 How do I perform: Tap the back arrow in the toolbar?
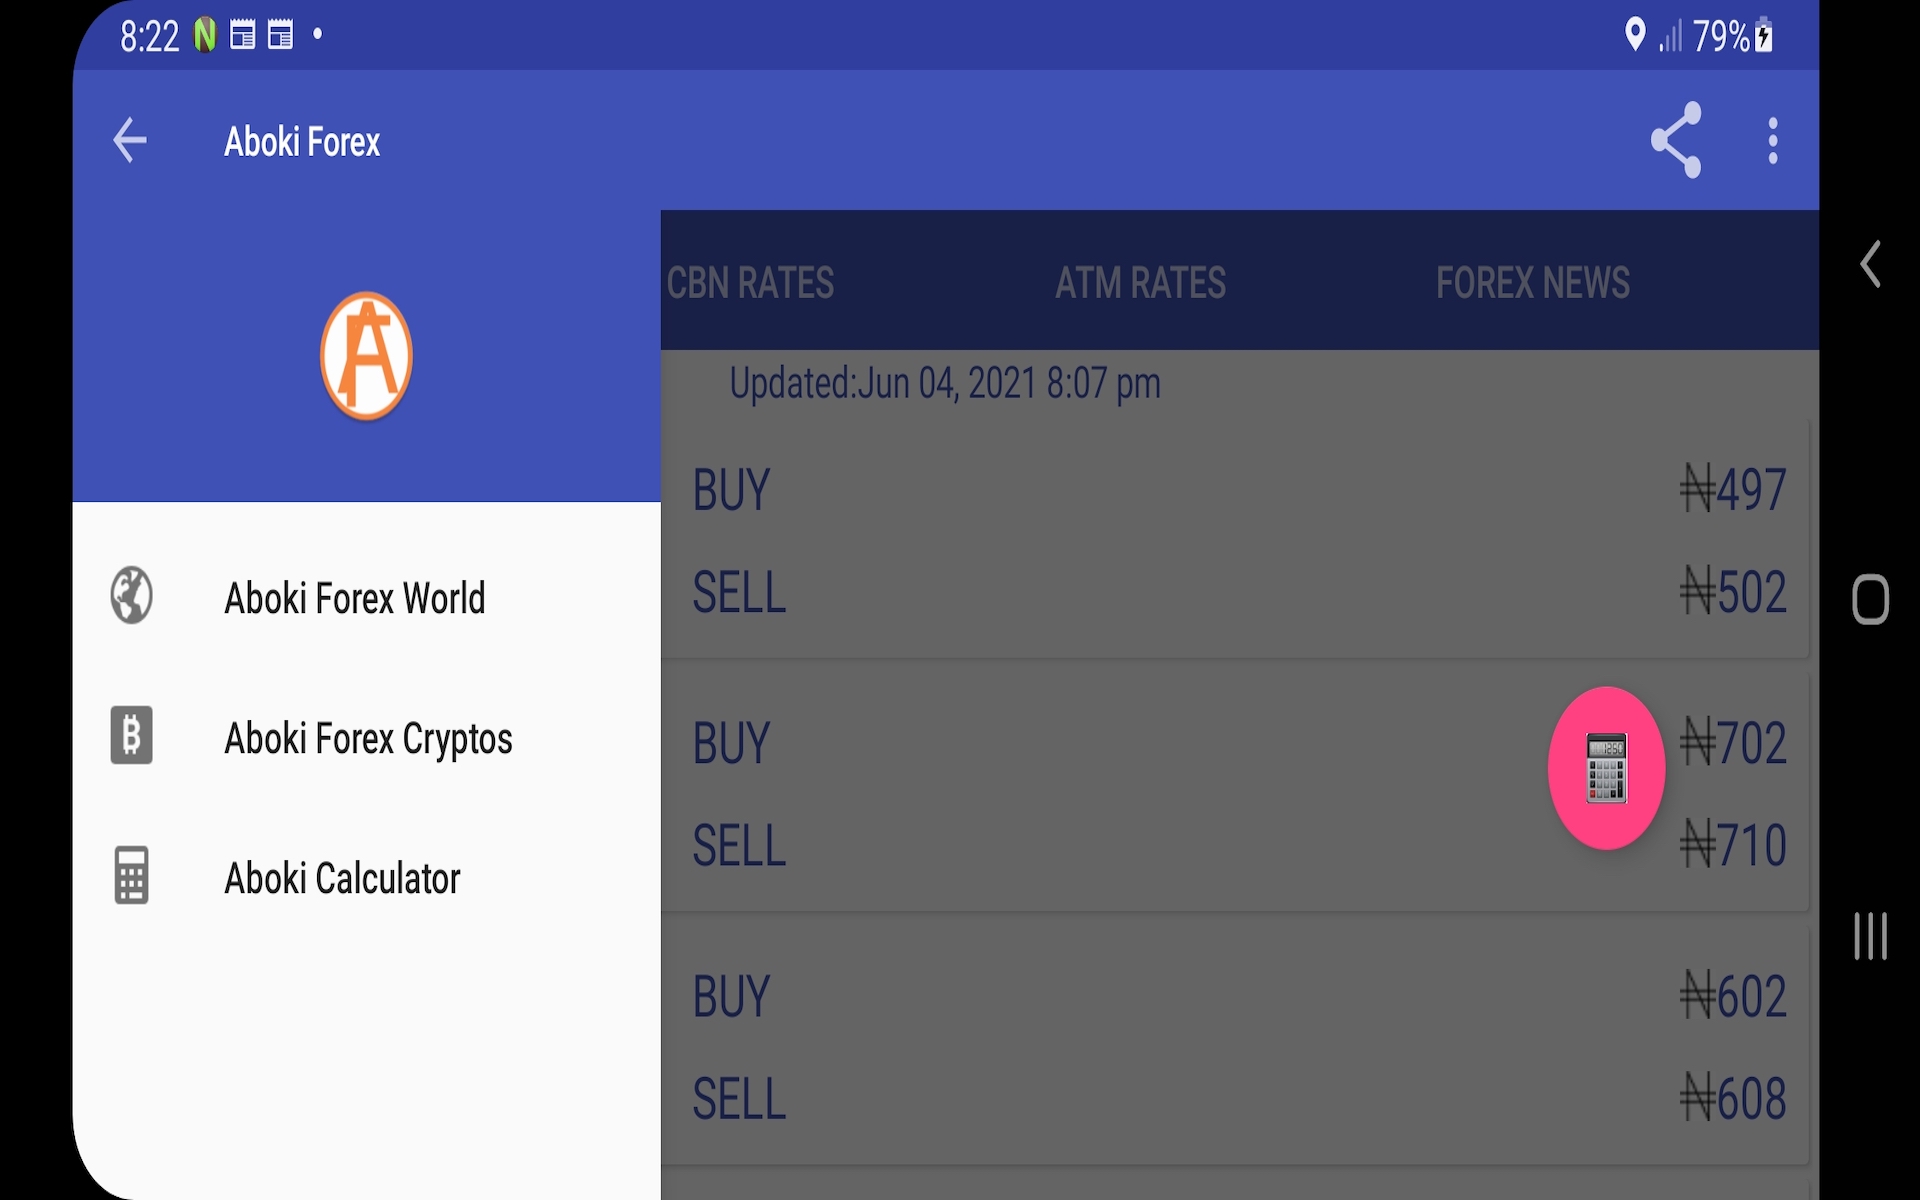(x=129, y=141)
